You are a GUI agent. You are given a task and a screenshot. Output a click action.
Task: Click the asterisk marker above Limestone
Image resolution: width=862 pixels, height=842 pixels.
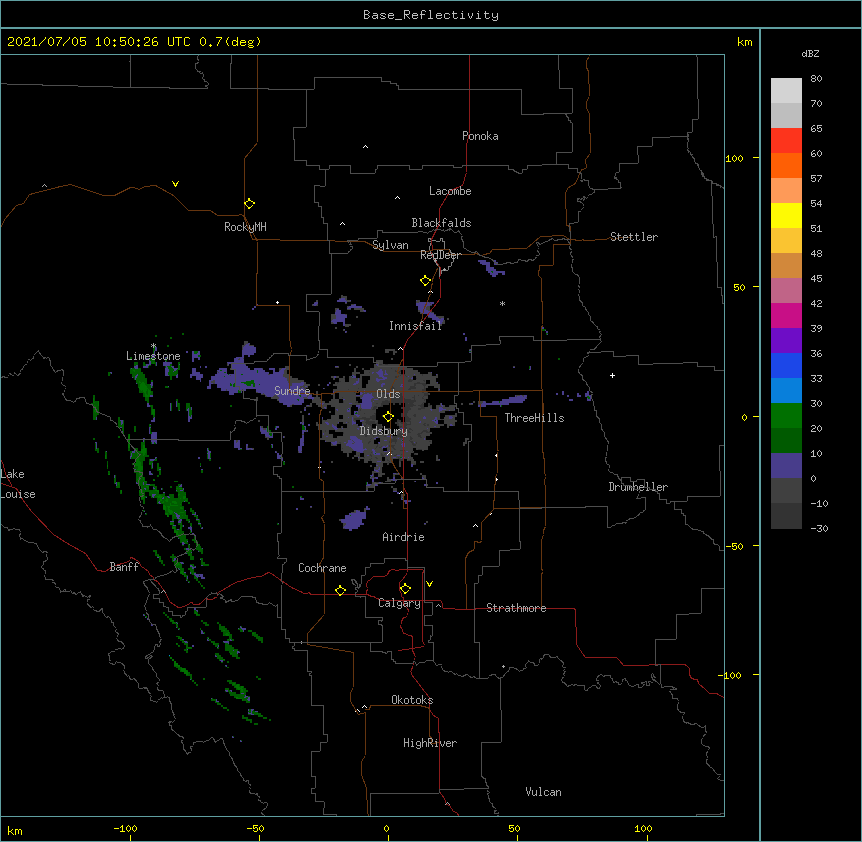pyautogui.click(x=154, y=346)
